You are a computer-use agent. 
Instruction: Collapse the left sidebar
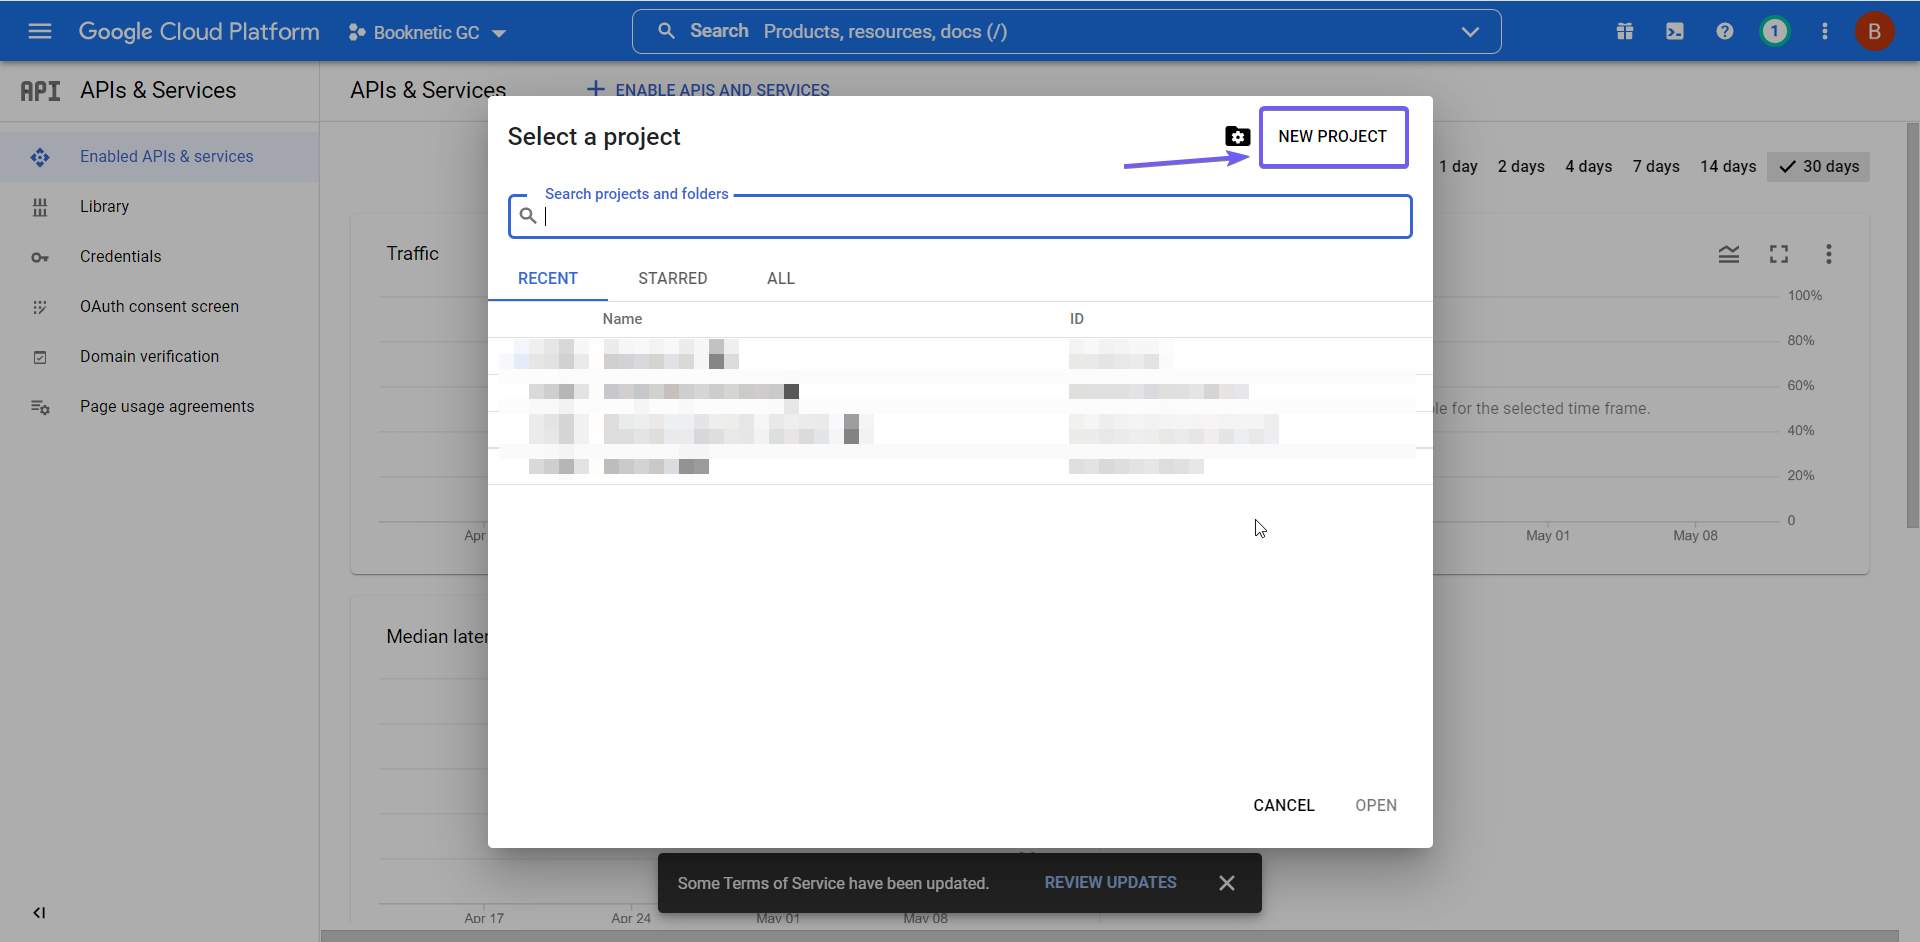tap(39, 912)
